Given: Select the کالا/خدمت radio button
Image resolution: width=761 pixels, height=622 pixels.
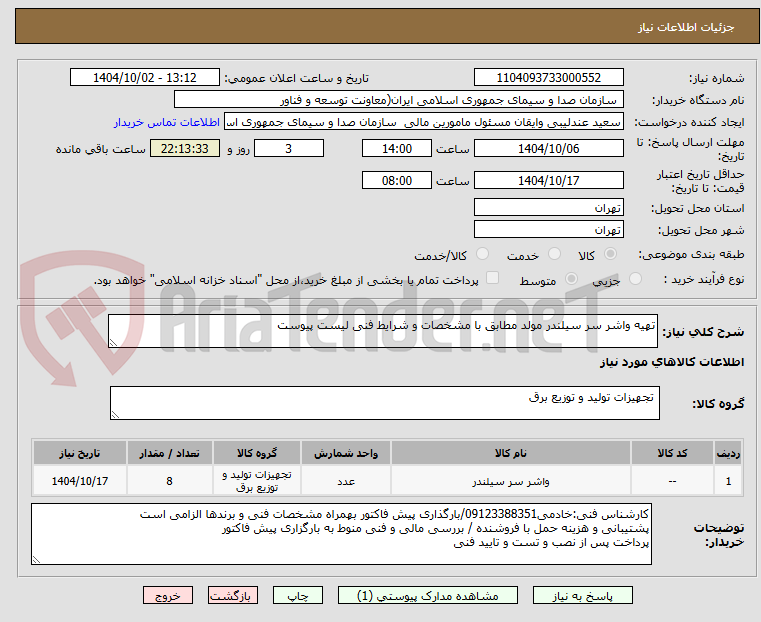Looking at the screenshot, I should [482, 254].
